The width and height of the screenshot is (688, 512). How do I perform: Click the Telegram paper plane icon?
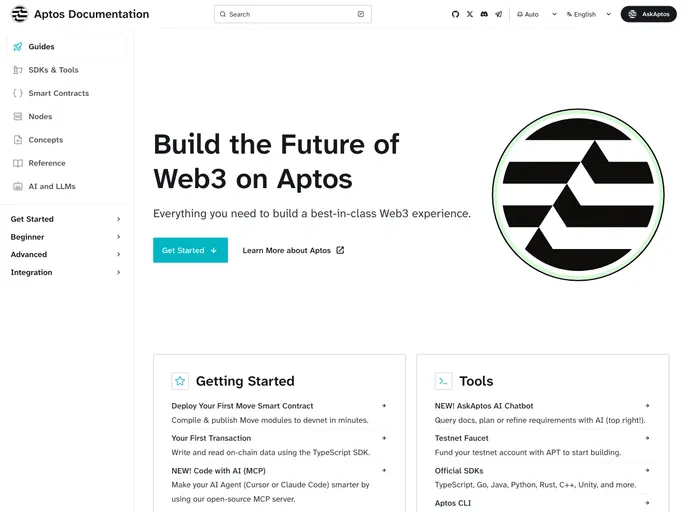498,14
